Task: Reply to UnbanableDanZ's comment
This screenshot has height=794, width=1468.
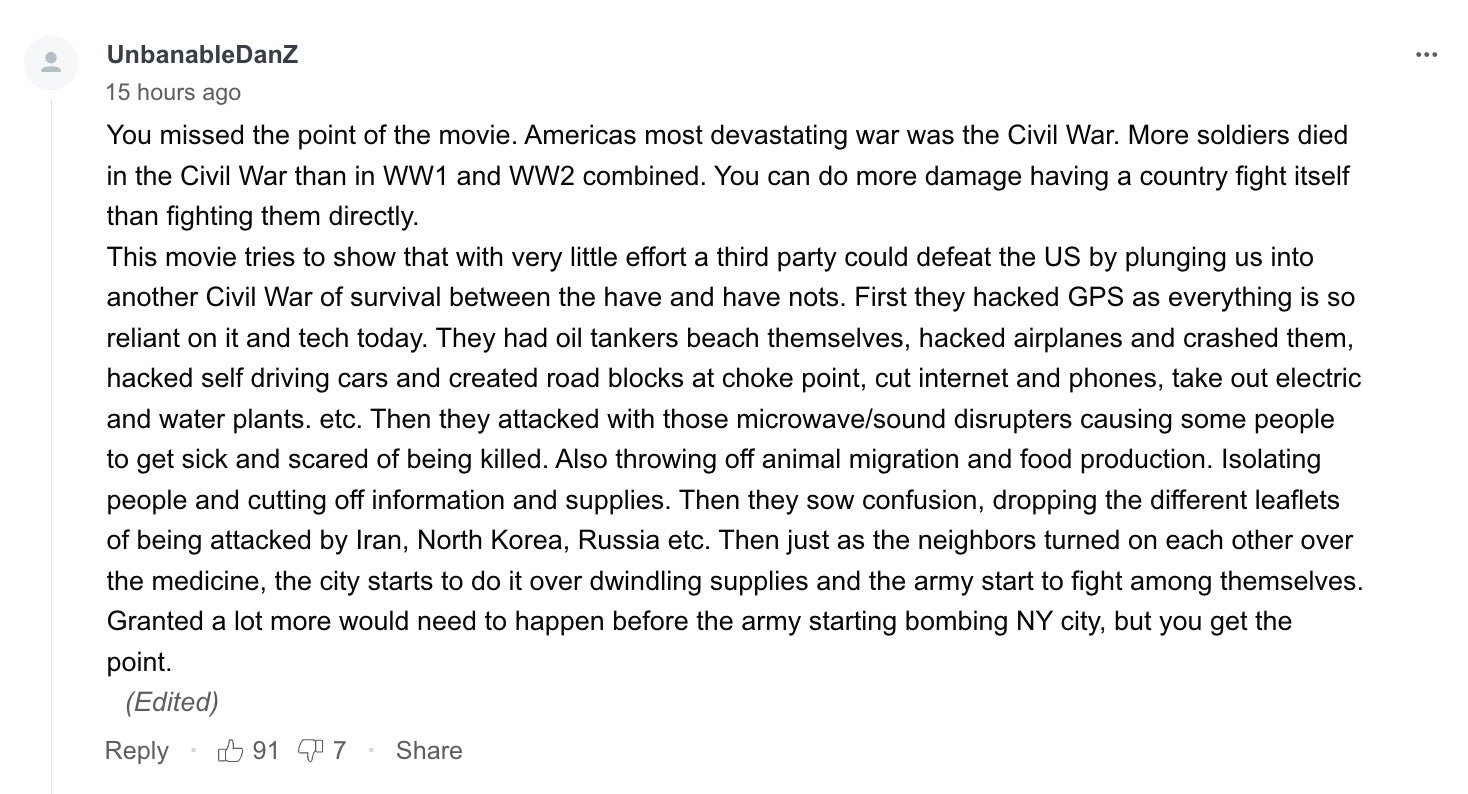Action: (x=137, y=750)
